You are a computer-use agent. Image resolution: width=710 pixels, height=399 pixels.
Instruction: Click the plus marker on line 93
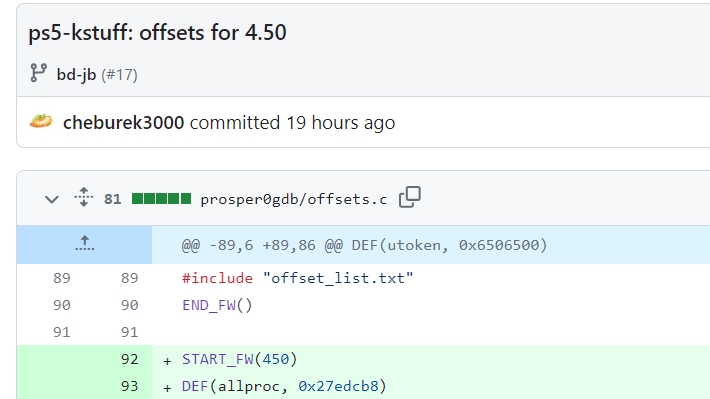168,388
